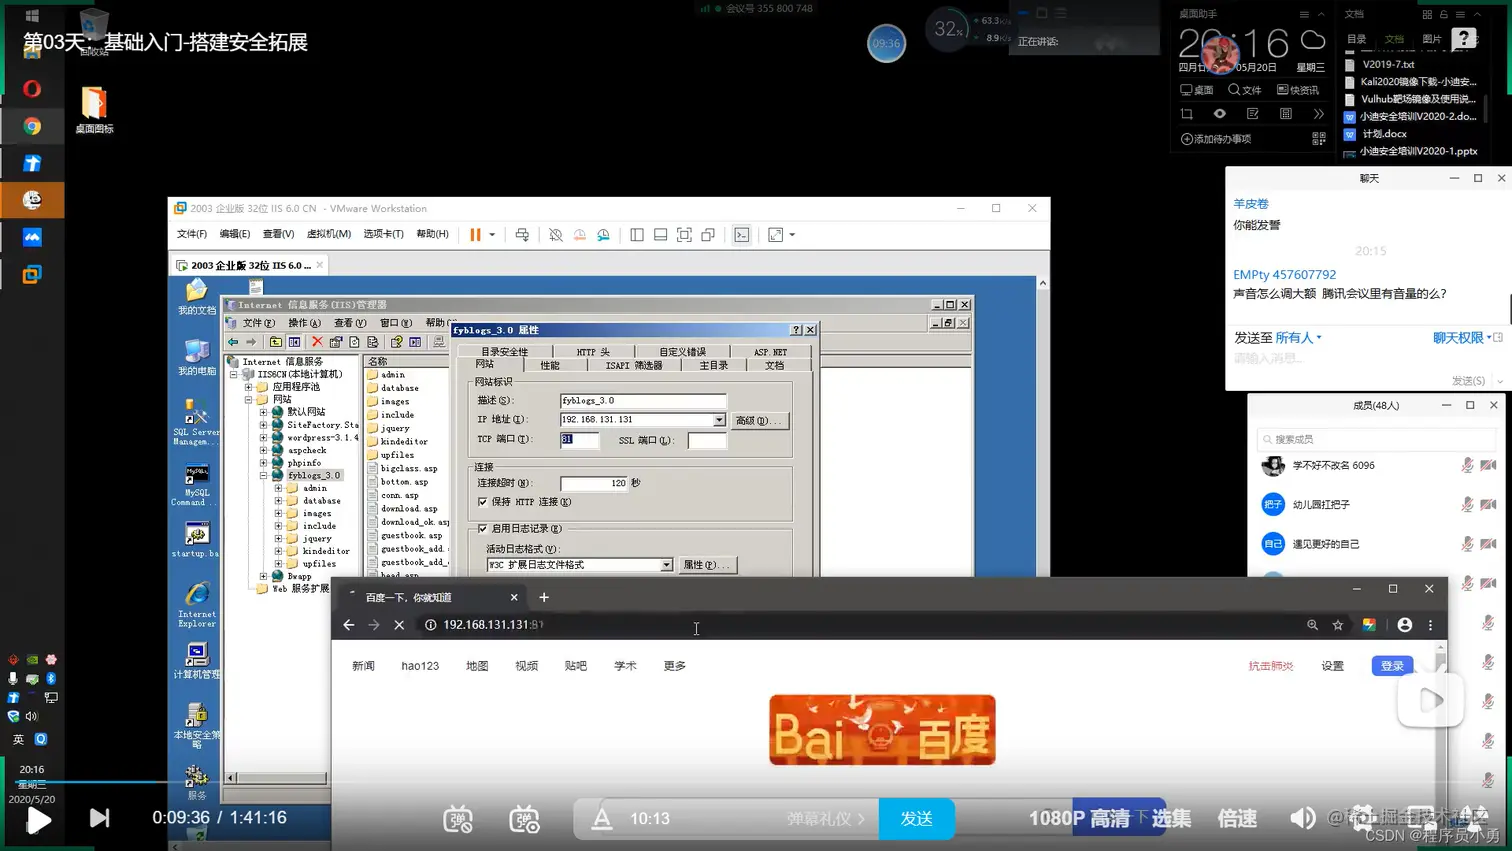1512x851 pixels.
Task: Open the Baidu 新闻 link
Action: pos(363,666)
